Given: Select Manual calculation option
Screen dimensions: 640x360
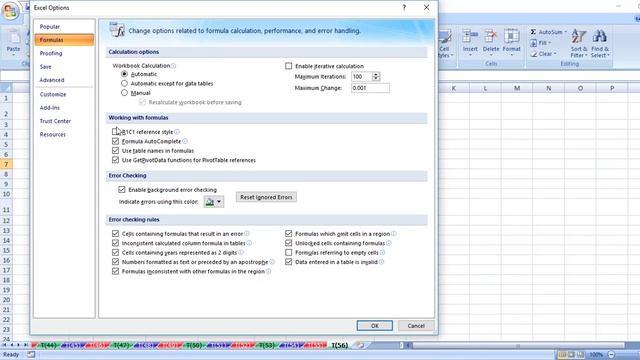Looking at the screenshot, I should (124, 93).
